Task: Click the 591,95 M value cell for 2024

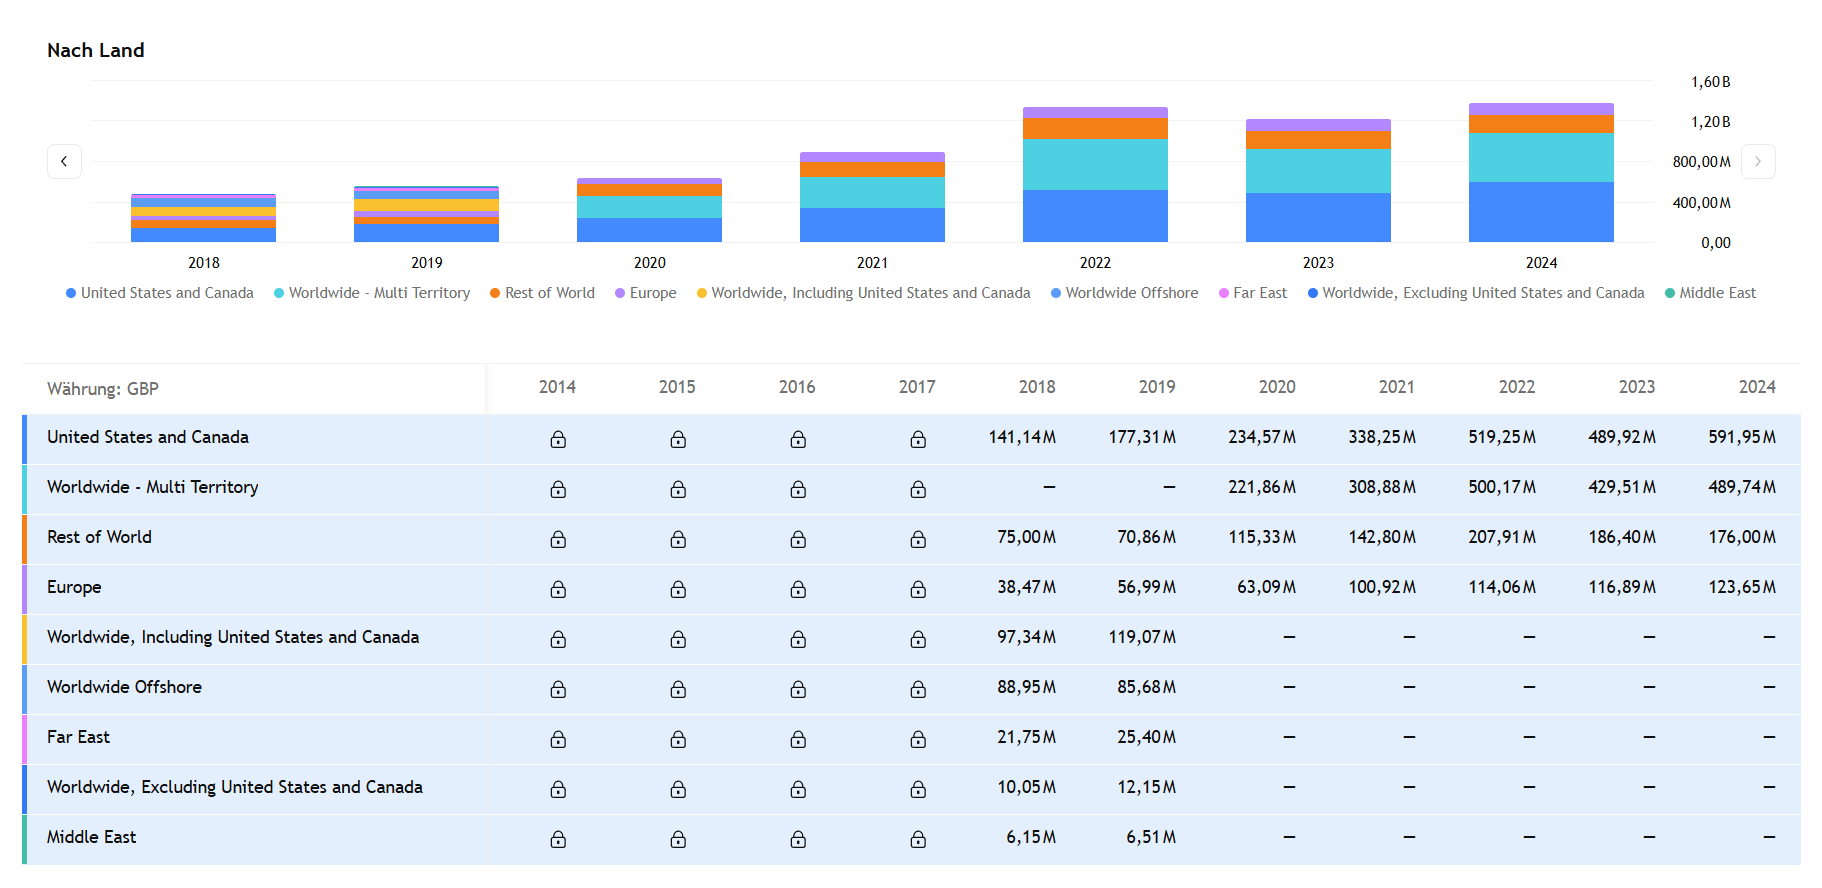Action: click(1741, 437)
